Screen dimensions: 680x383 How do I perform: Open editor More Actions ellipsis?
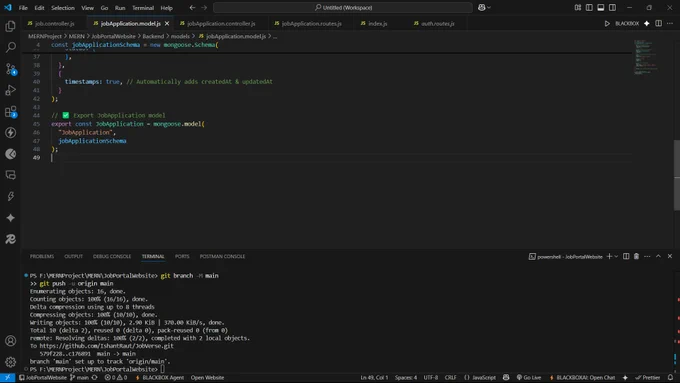click(x=670, y=23)
